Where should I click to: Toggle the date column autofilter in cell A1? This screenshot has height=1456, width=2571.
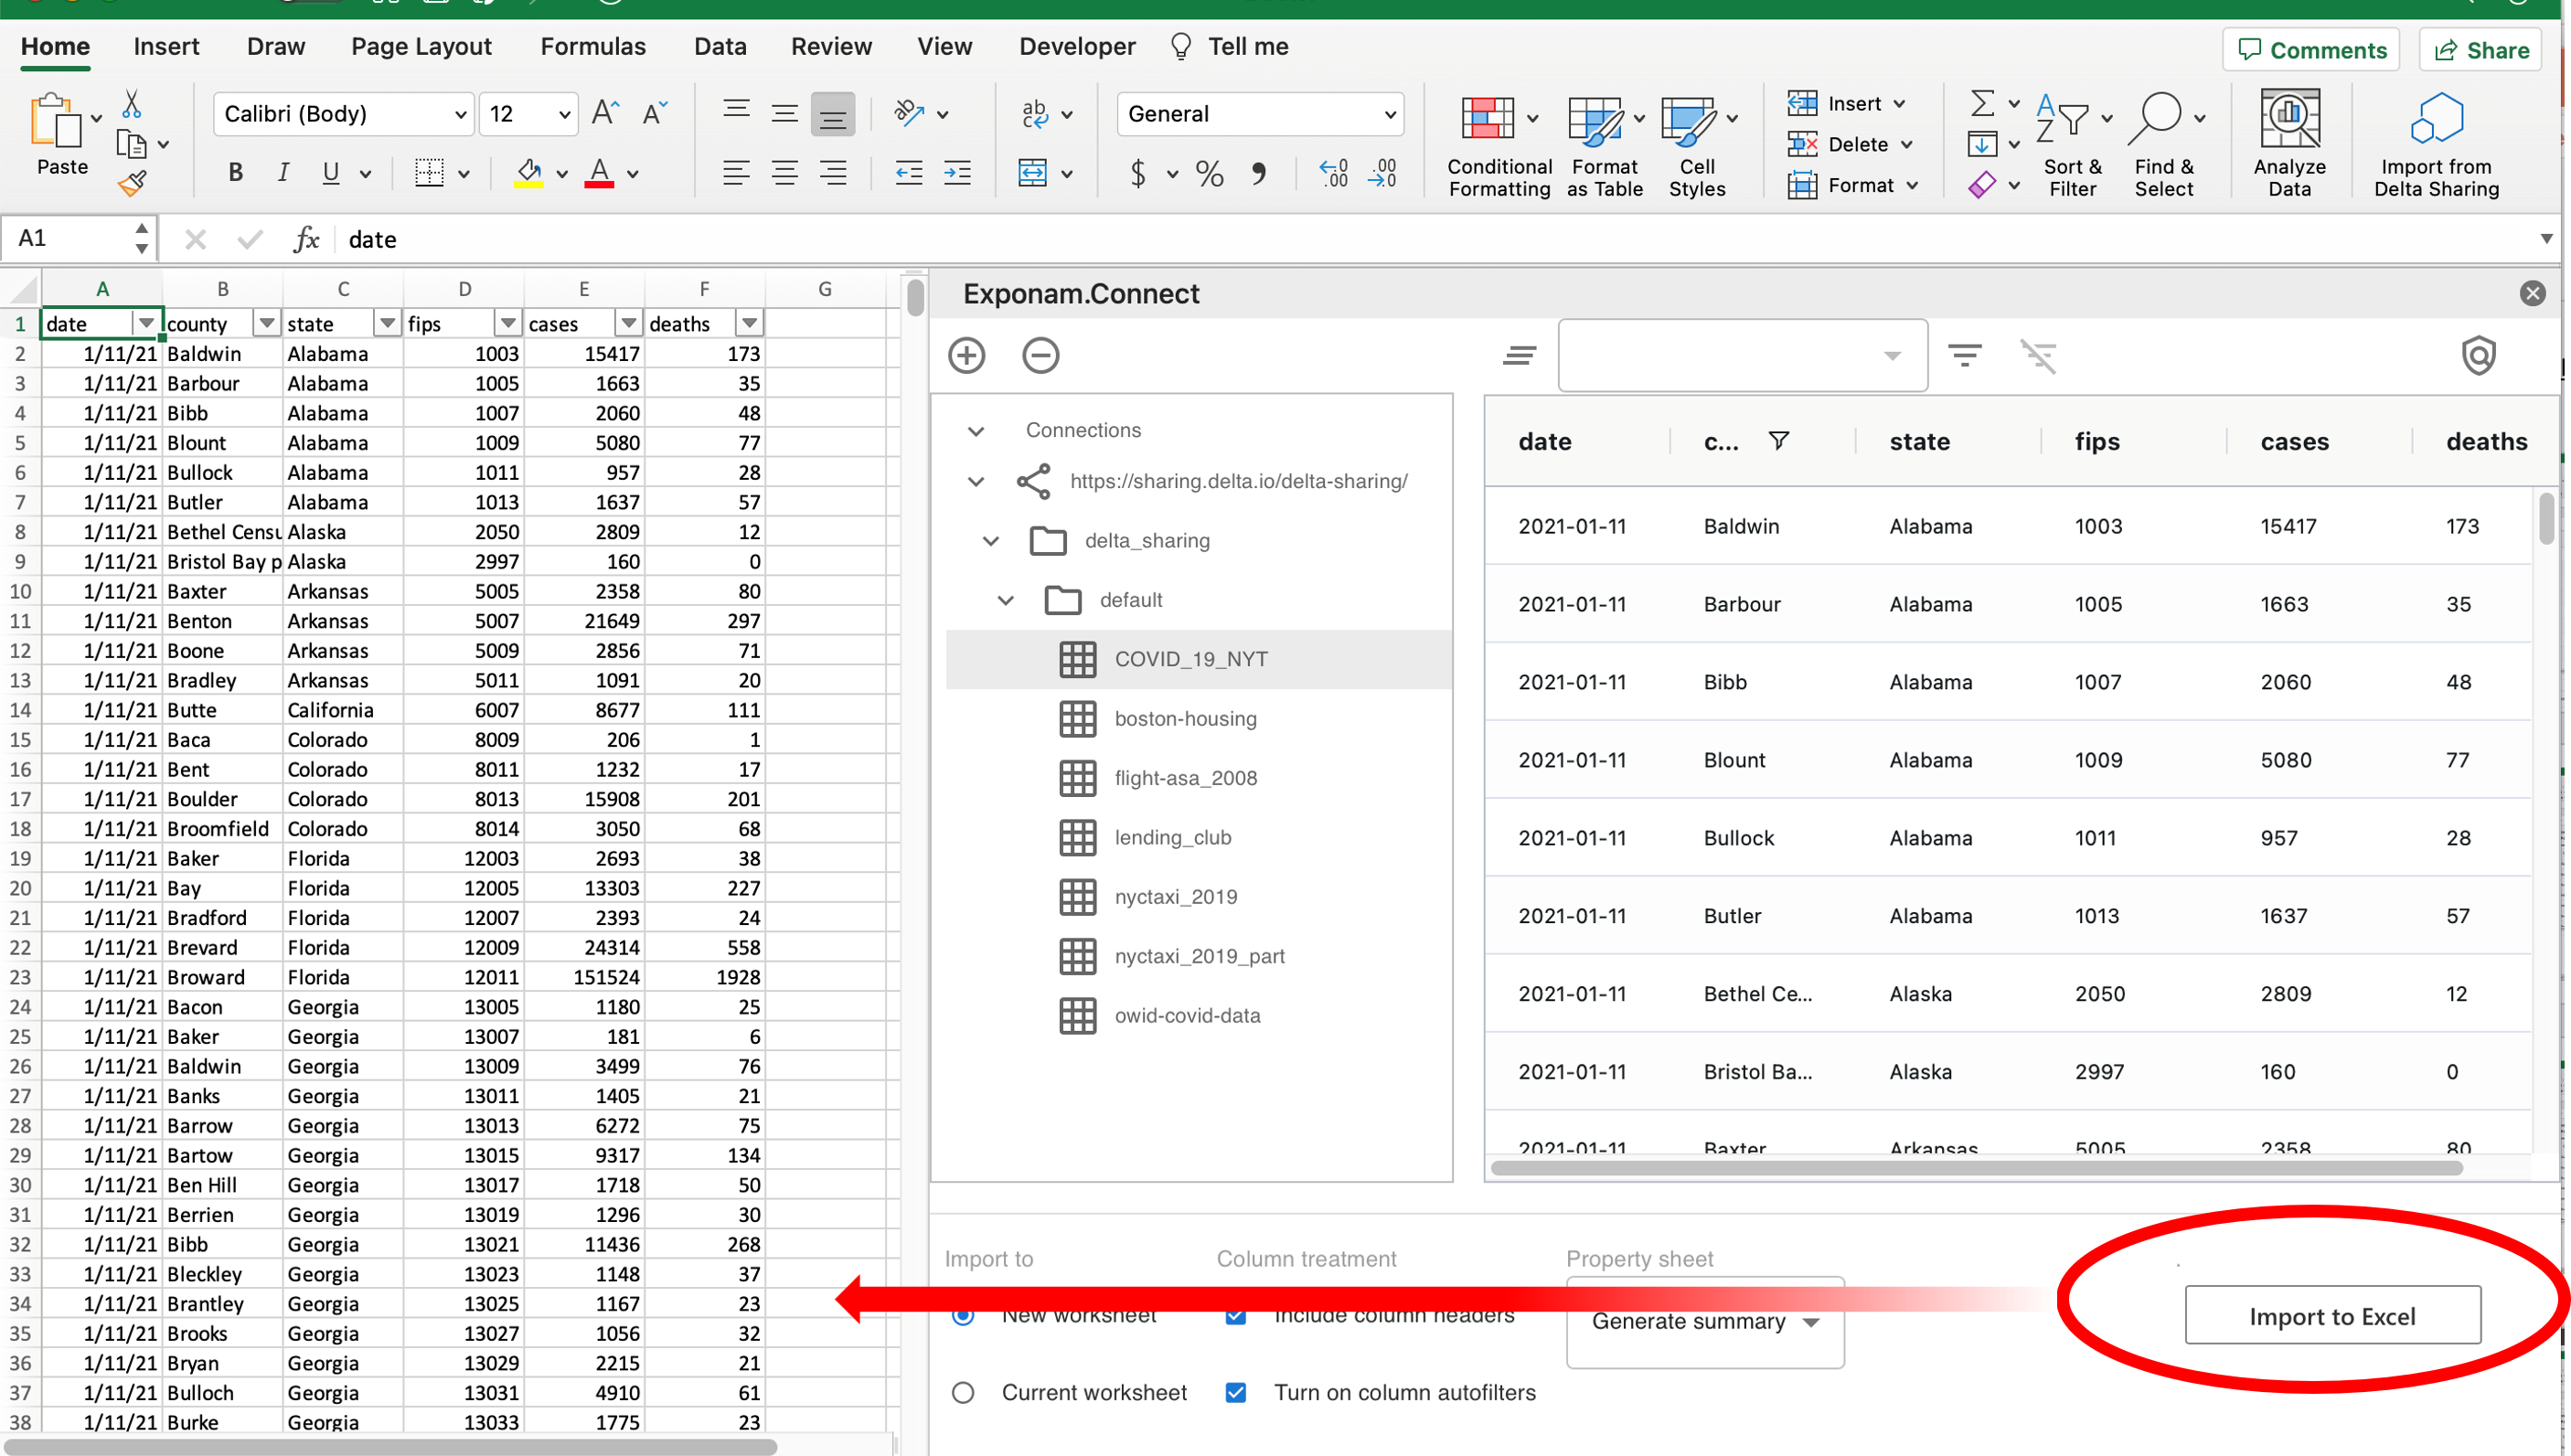[146, 323]
